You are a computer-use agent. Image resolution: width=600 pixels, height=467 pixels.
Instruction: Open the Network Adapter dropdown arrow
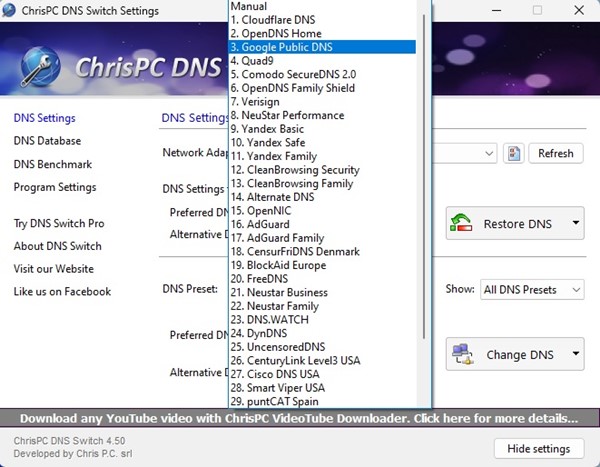(489, 153)
